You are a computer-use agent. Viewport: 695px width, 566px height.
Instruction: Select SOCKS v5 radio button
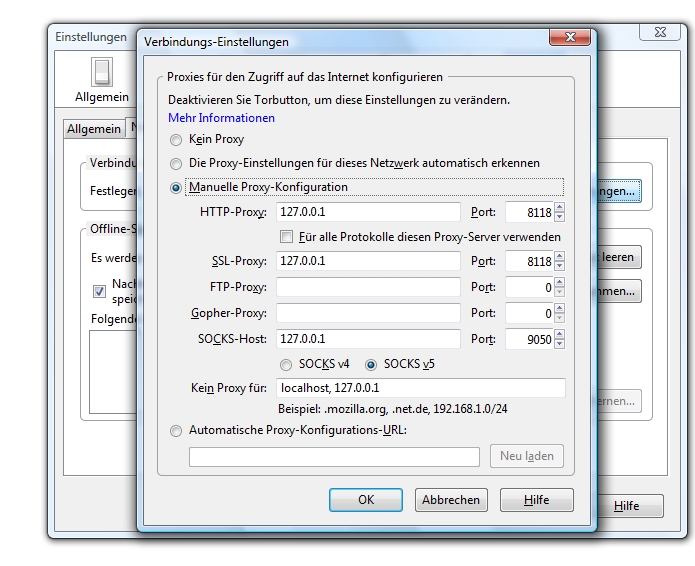pyautogui.click(x=371, y=365)
